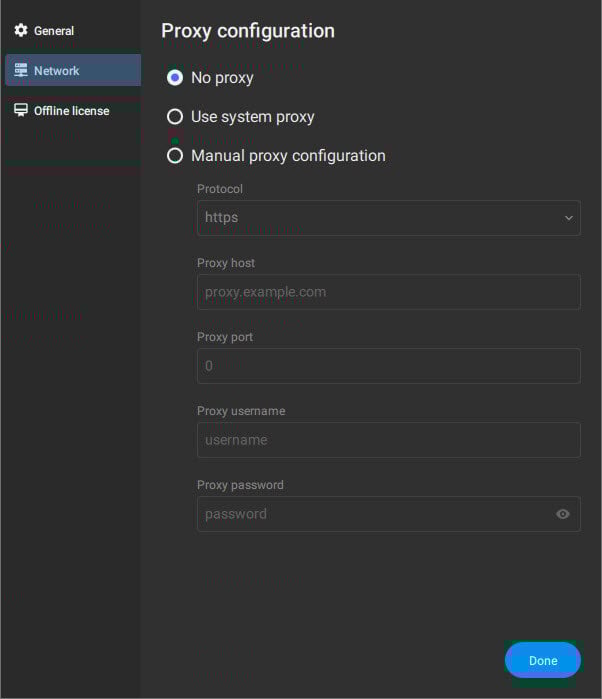Click the monitor icon beside Offline license
This screenshot has height=699, width=602.
click(x=21, y=110)
